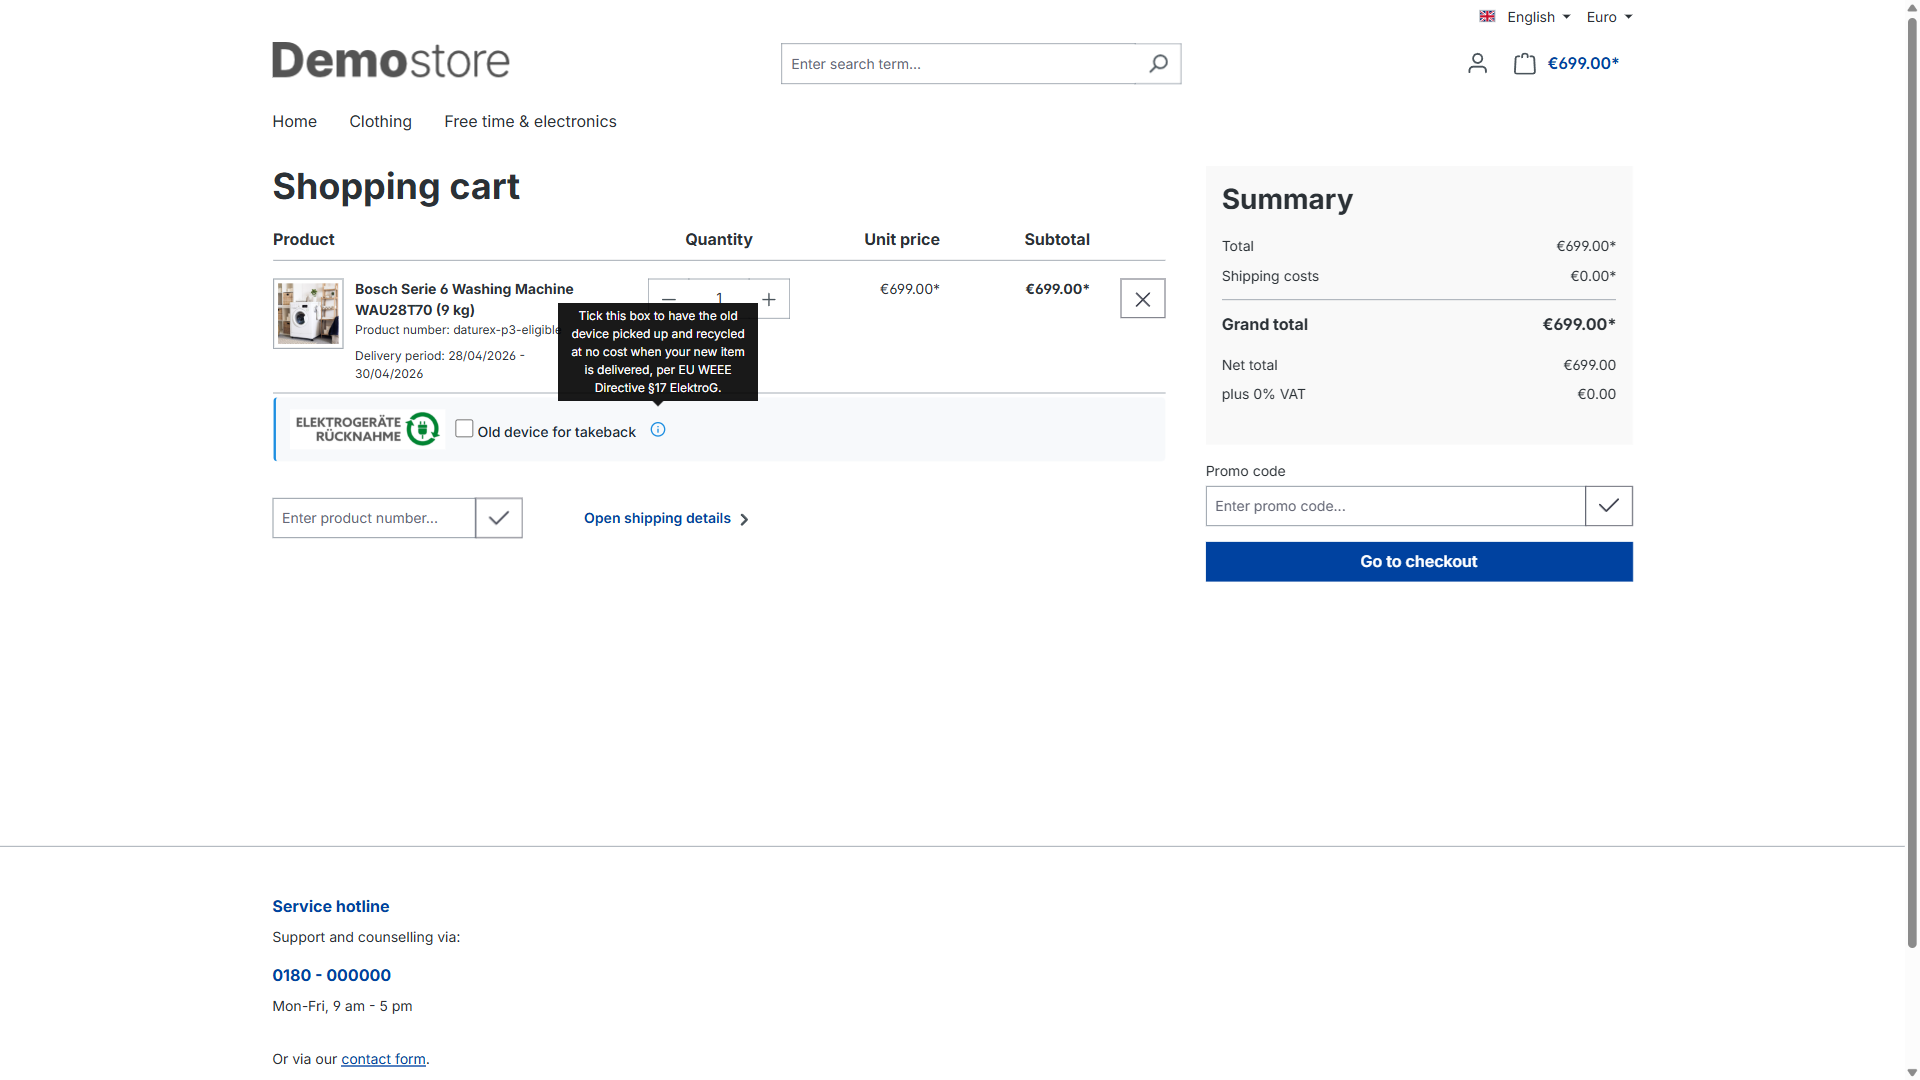
Task: Click the Mon-Fri, 9 am - 5 pm text
Action: click(x=343, y=1007)
